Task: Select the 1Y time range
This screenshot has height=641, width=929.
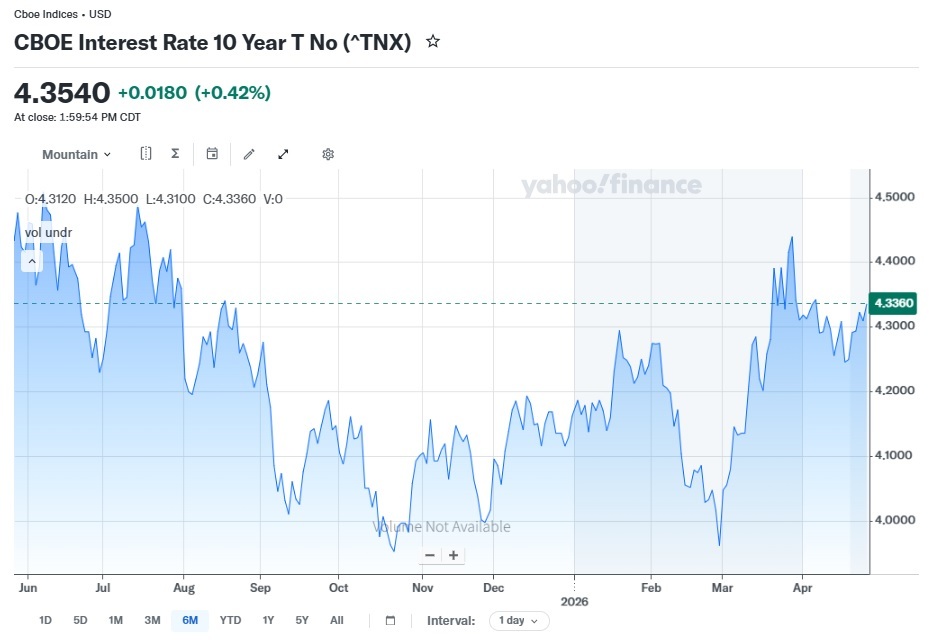Action: [x=268, y=620]
